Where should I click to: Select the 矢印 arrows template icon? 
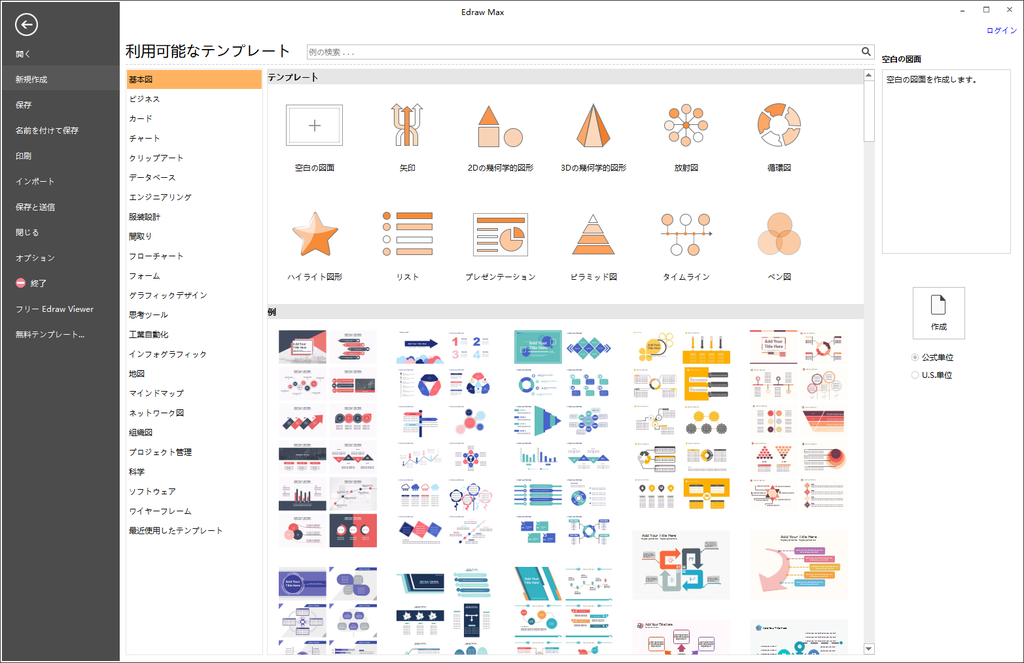(x=407, y=125)
